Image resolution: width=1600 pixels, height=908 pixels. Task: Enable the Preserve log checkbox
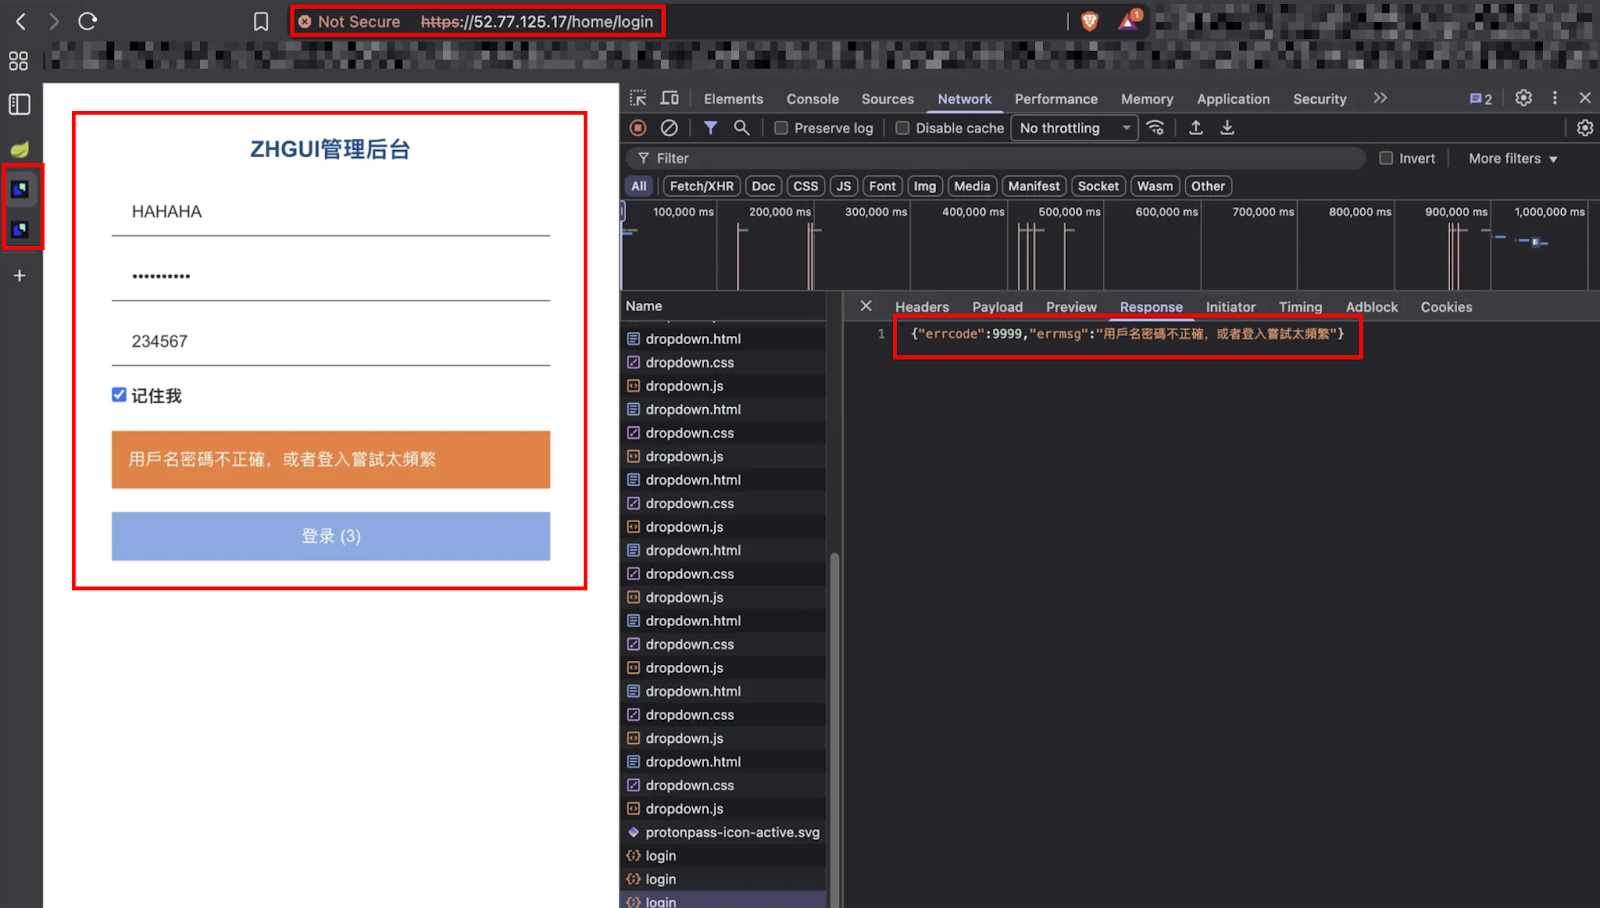[x=781, y=128]
